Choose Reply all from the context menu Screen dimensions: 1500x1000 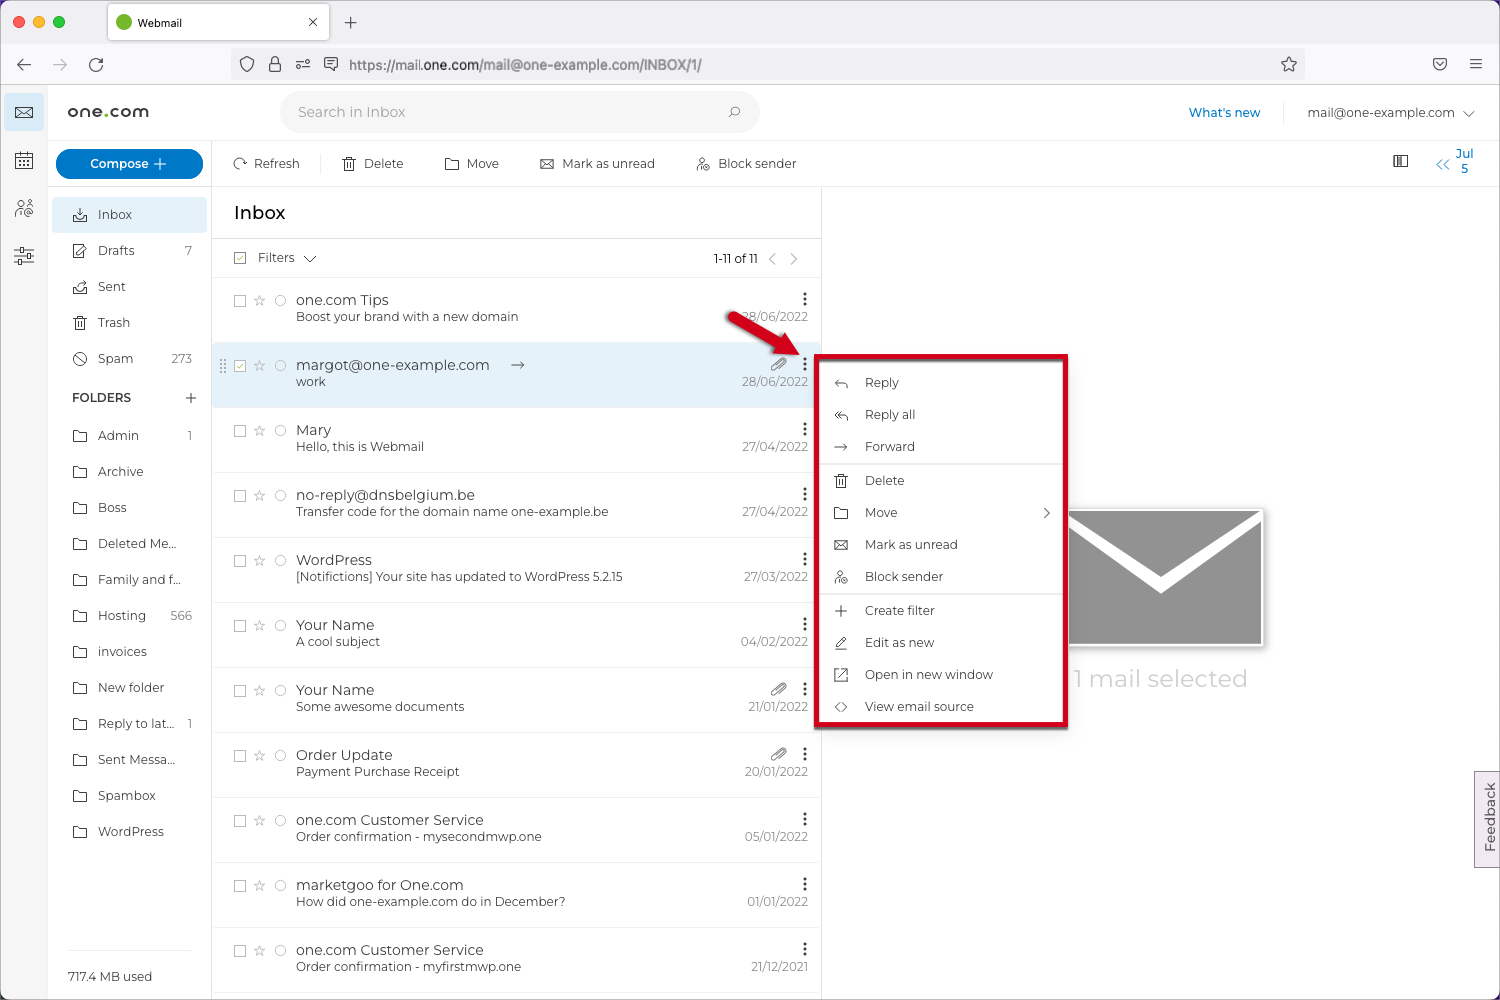(889, 414)
